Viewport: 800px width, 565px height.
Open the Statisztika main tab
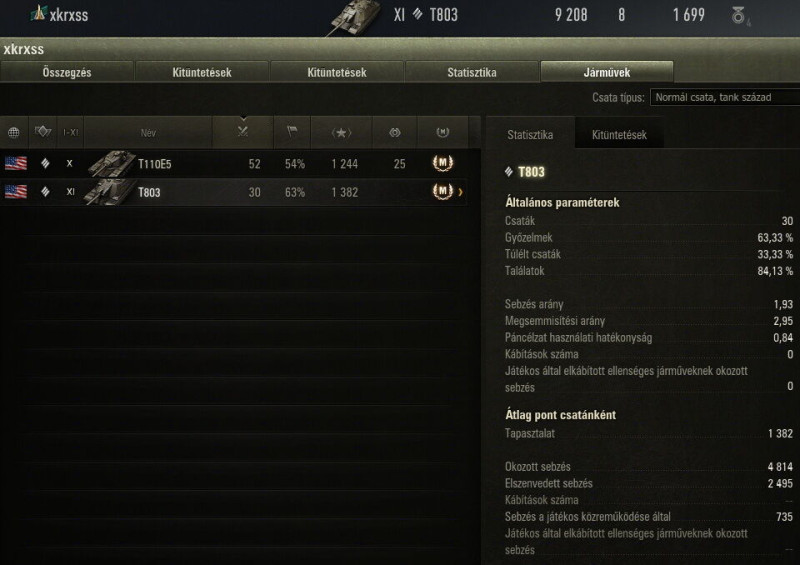click(472, 72)
